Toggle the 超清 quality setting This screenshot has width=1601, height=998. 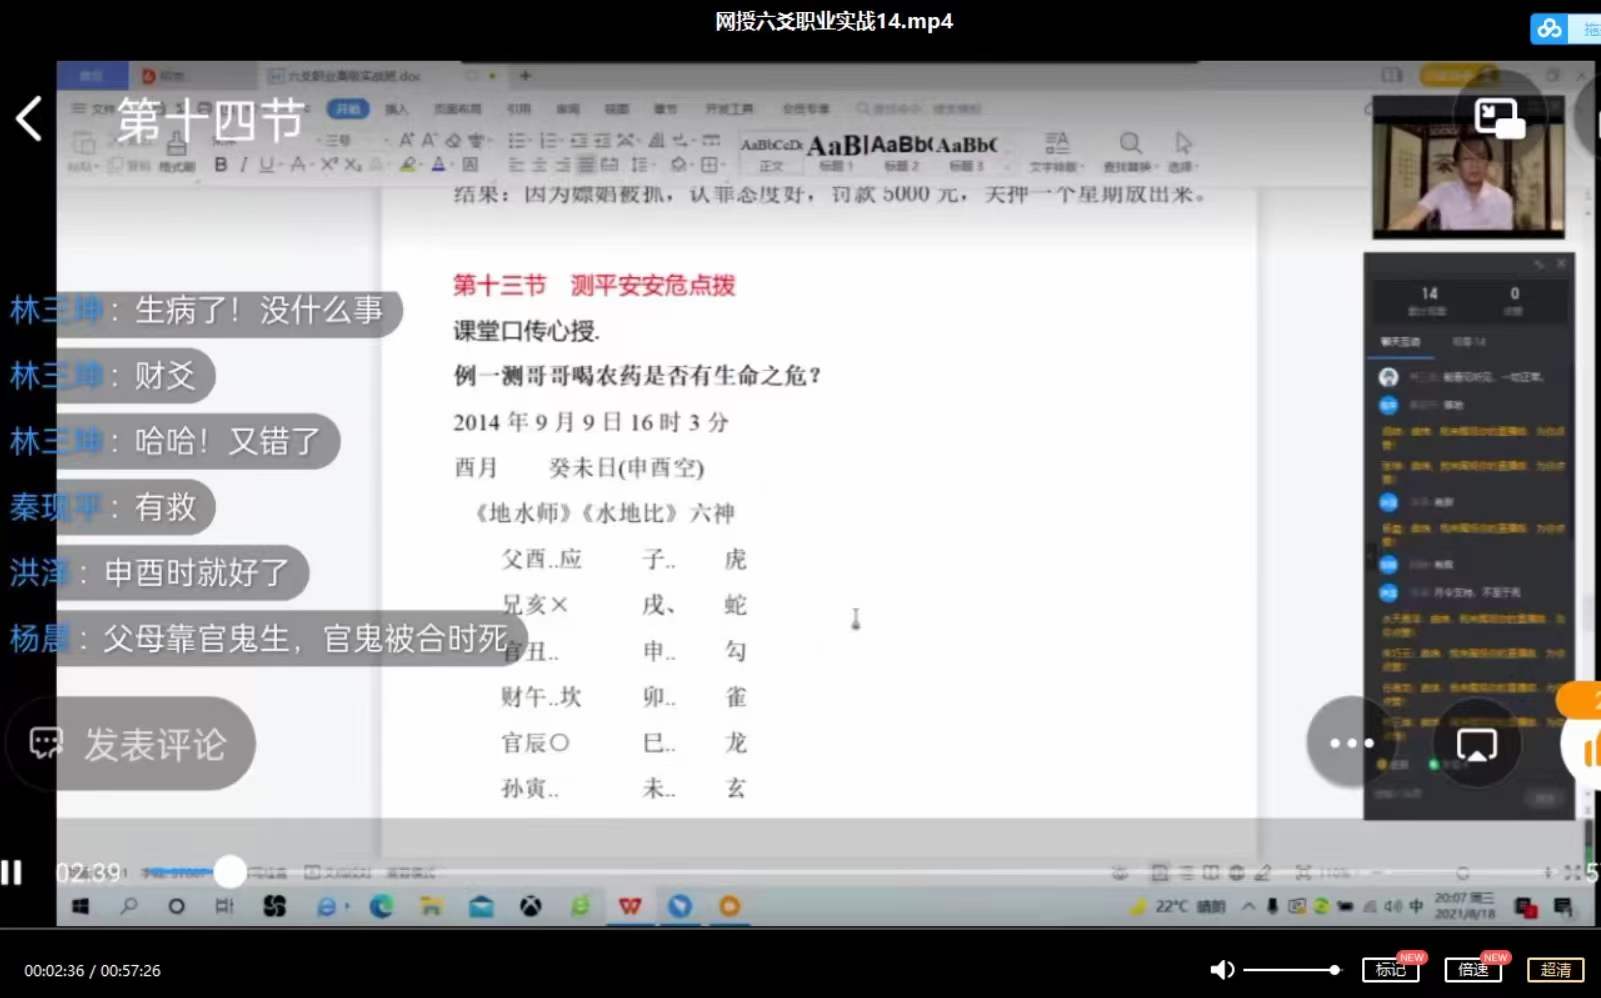[1556, 969]
